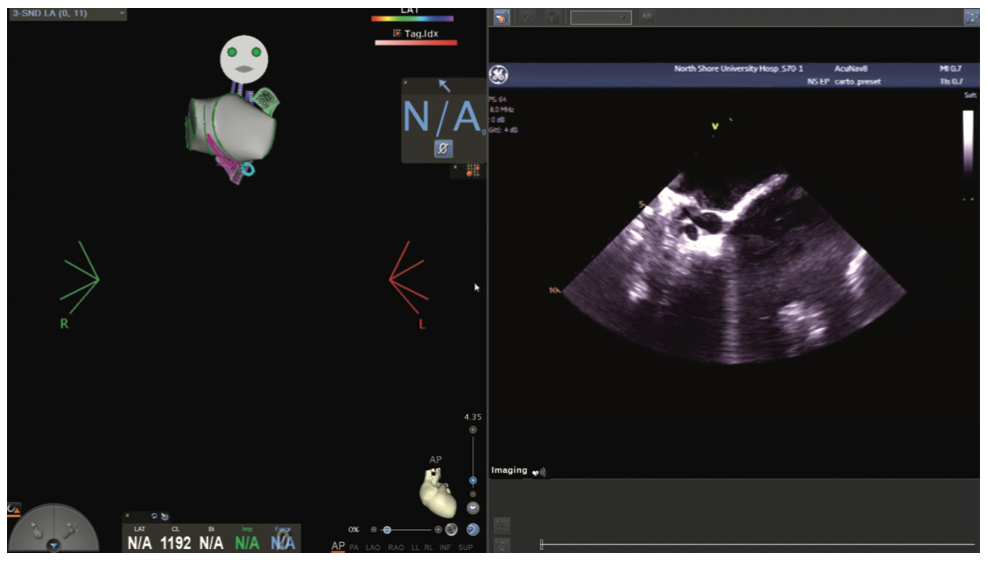Click the red dot grid points icon

[473, 171]
